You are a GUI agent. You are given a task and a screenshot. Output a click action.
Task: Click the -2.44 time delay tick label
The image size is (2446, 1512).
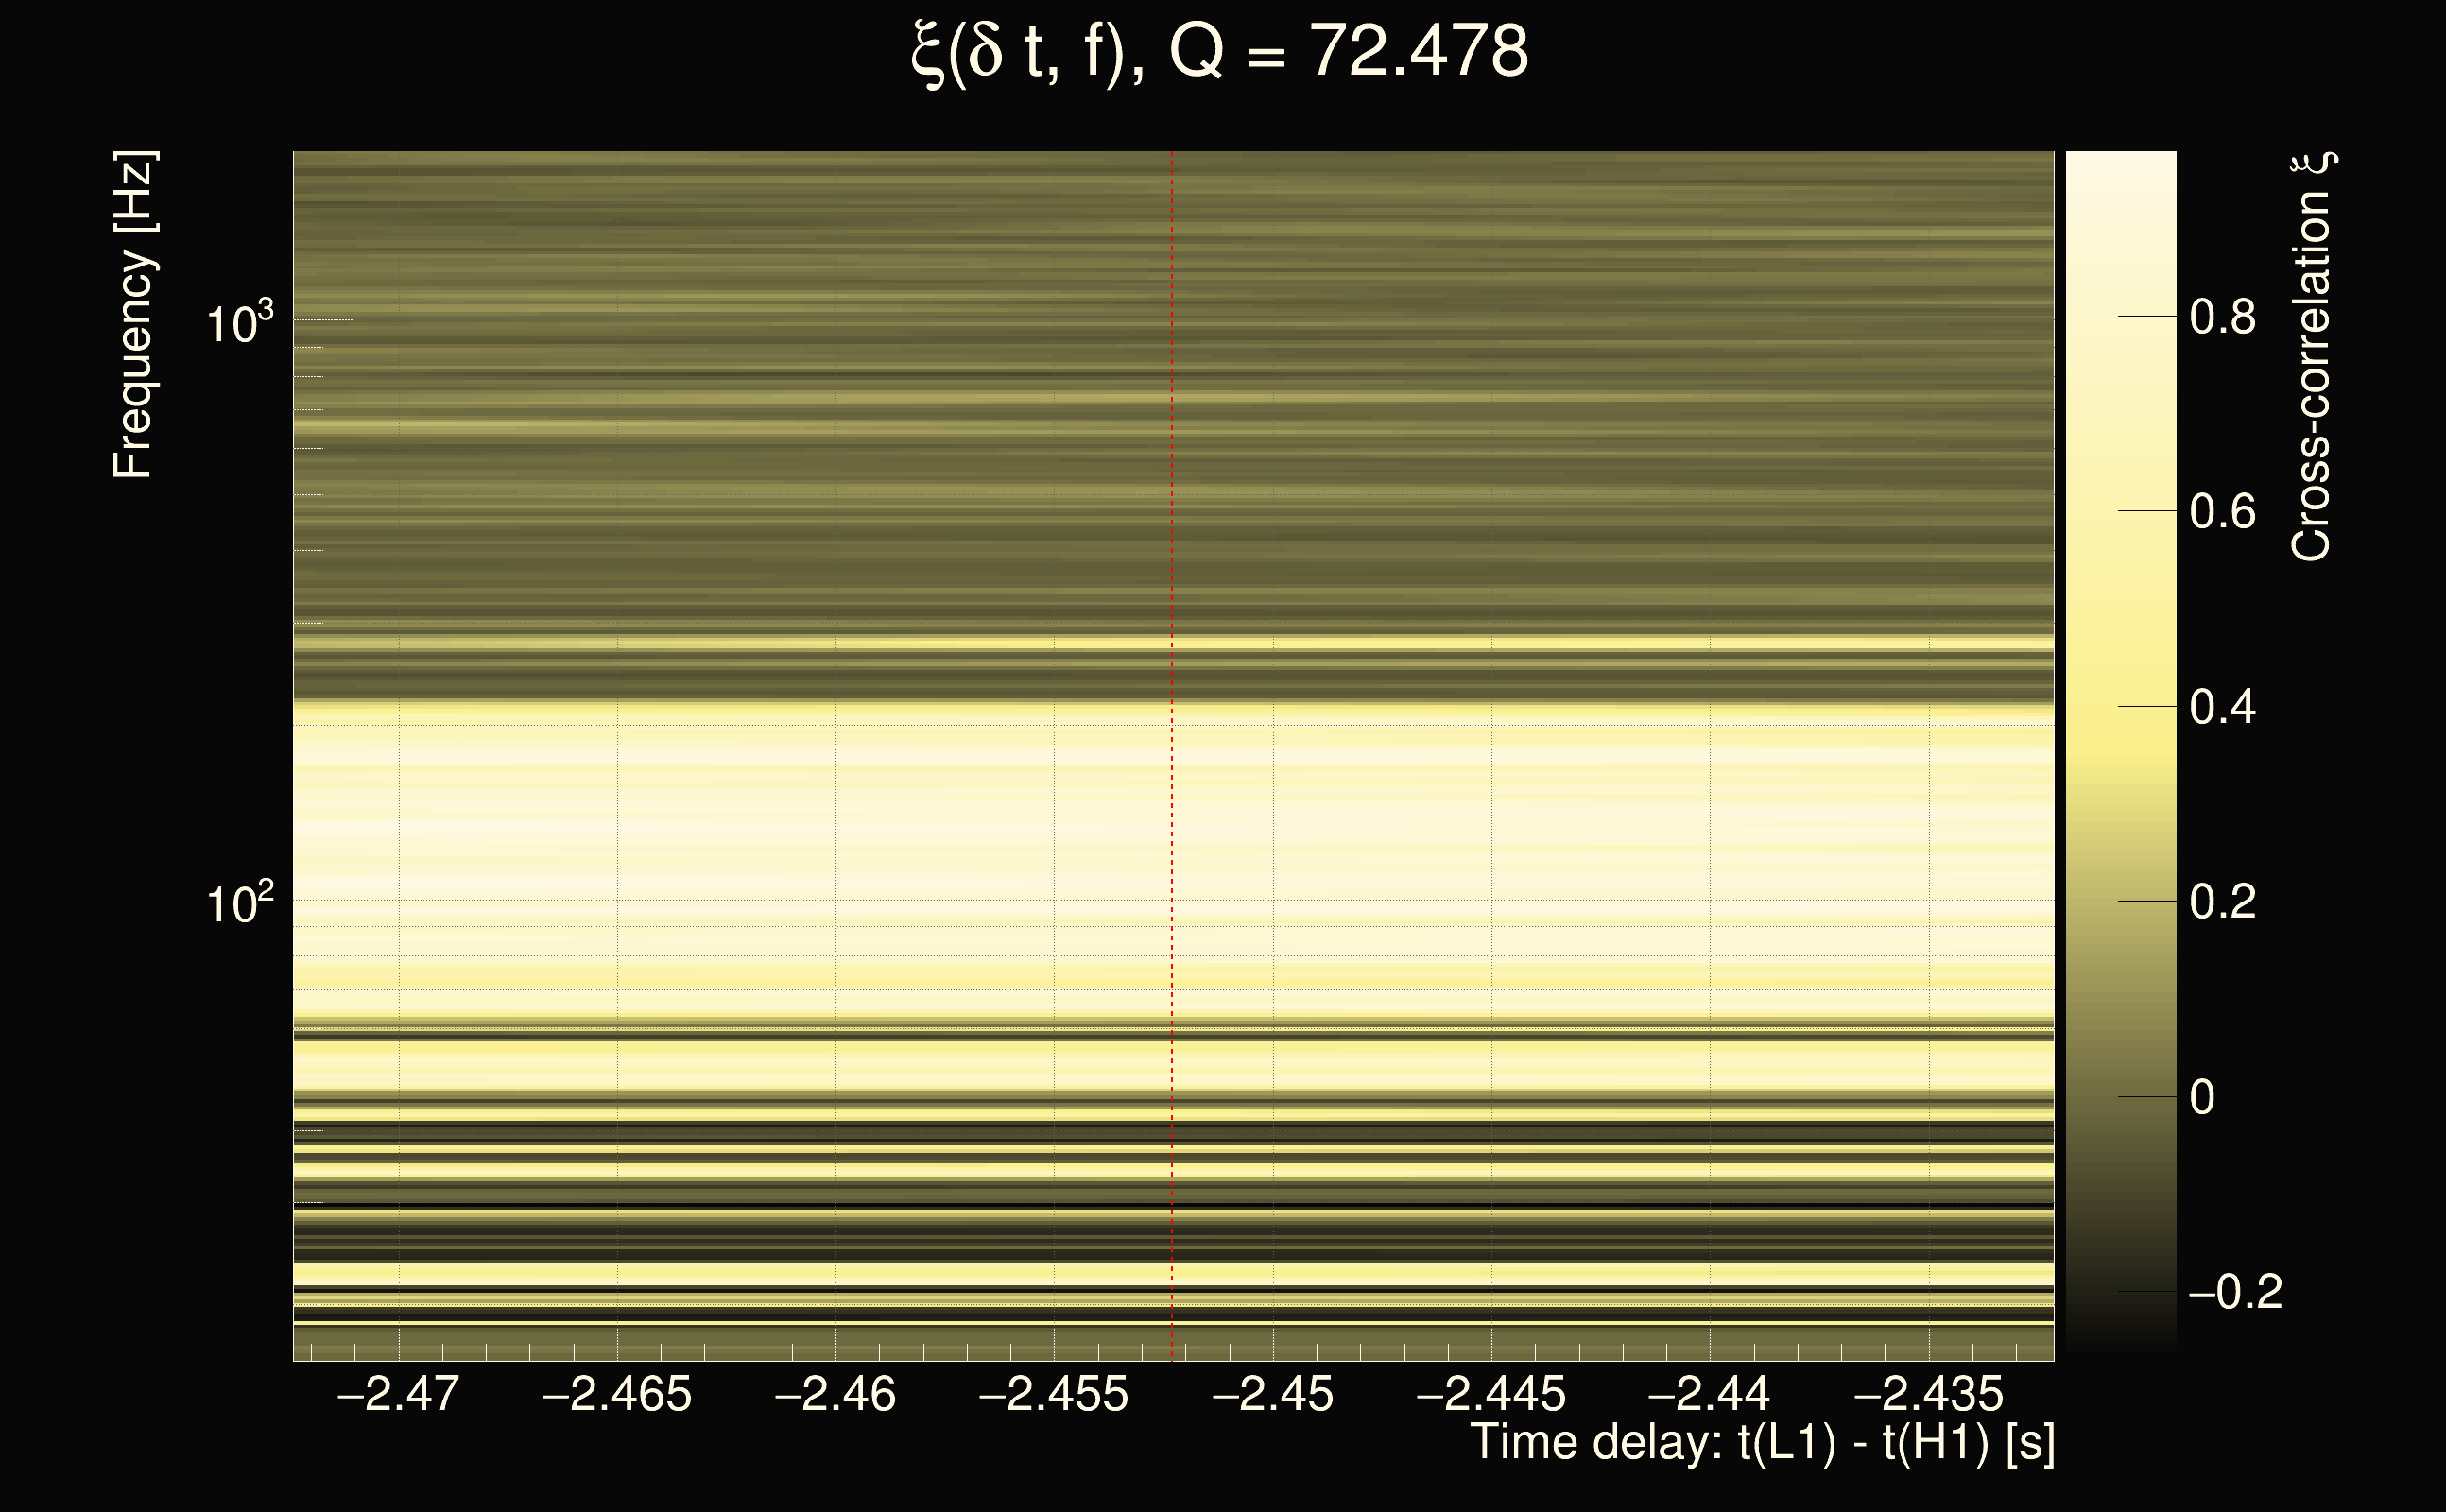coord(1709,1394)
